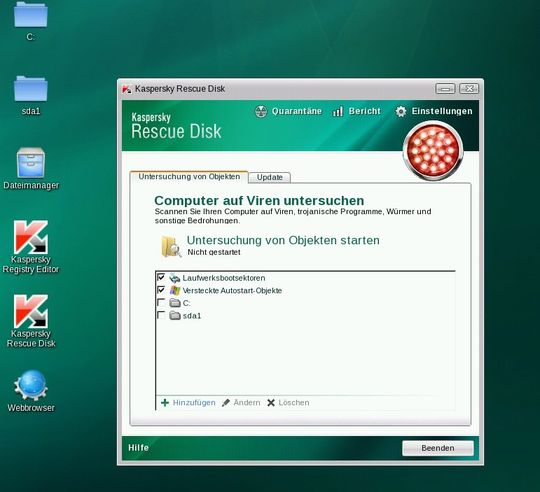
Task: Click the Kaspersky Rescue Disk title bar text
Action: point(180,89)
